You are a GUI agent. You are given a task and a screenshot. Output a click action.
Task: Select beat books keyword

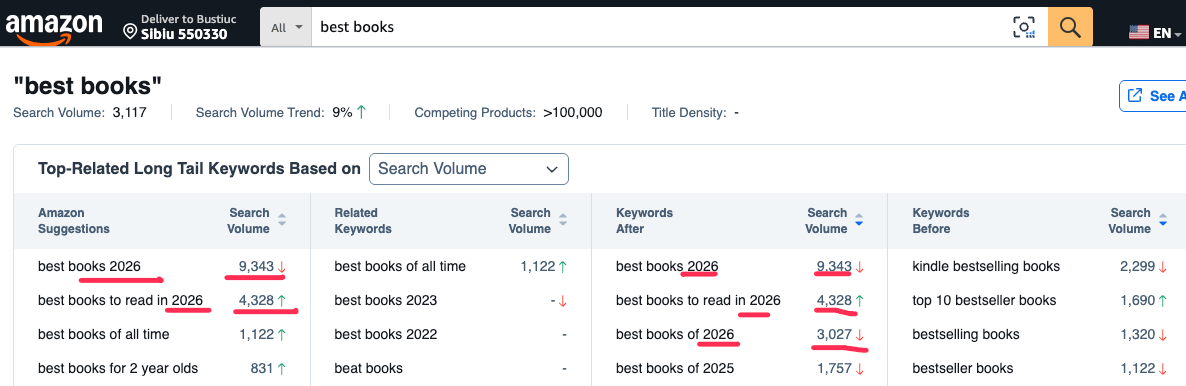coord(368,369)
